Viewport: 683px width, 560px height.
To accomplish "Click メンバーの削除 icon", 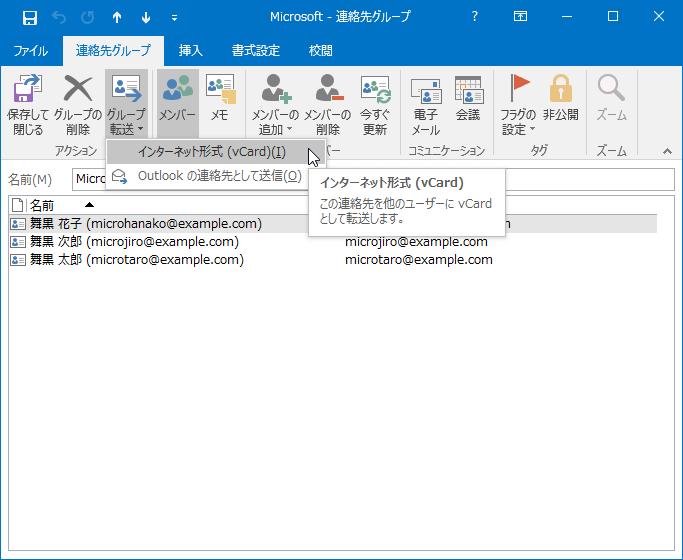I will tap(328, 88).
